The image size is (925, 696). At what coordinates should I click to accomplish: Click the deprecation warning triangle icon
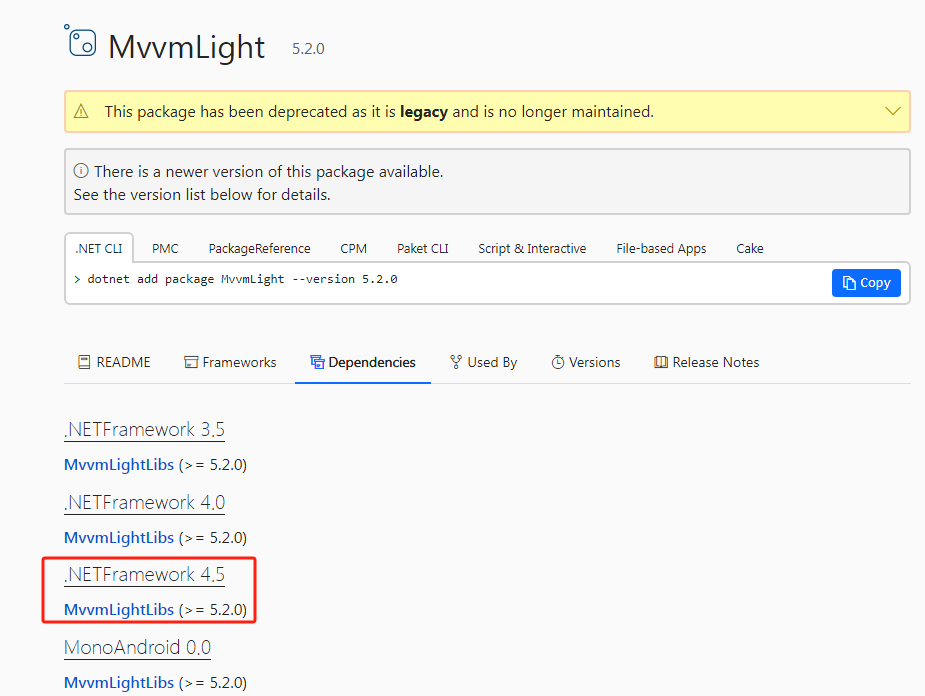81,111
